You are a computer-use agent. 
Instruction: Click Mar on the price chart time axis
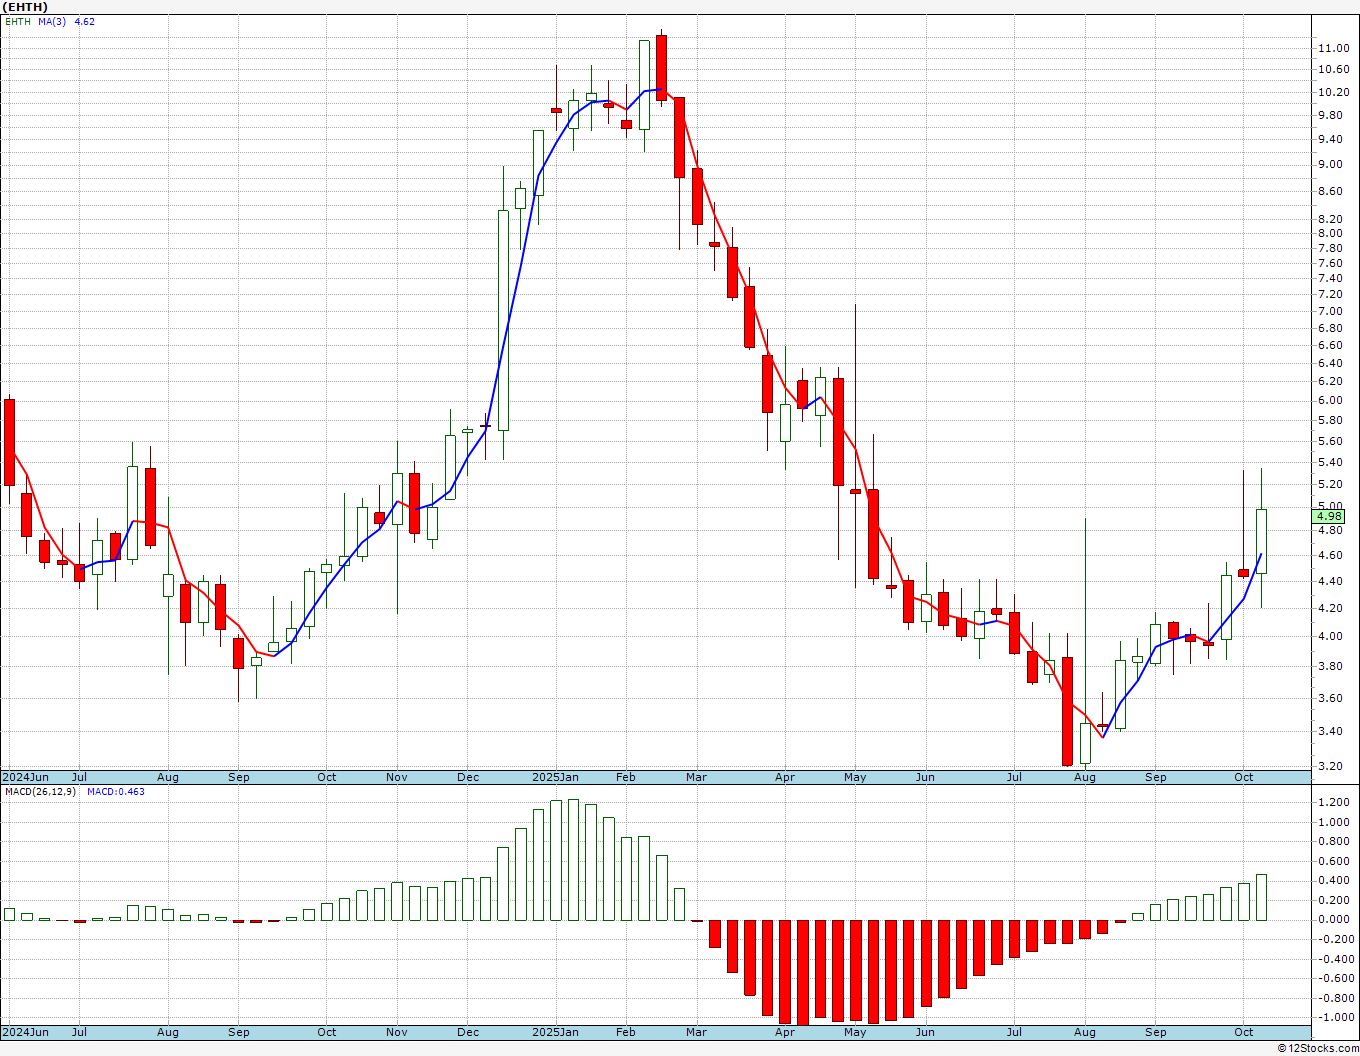pos(696,777)
